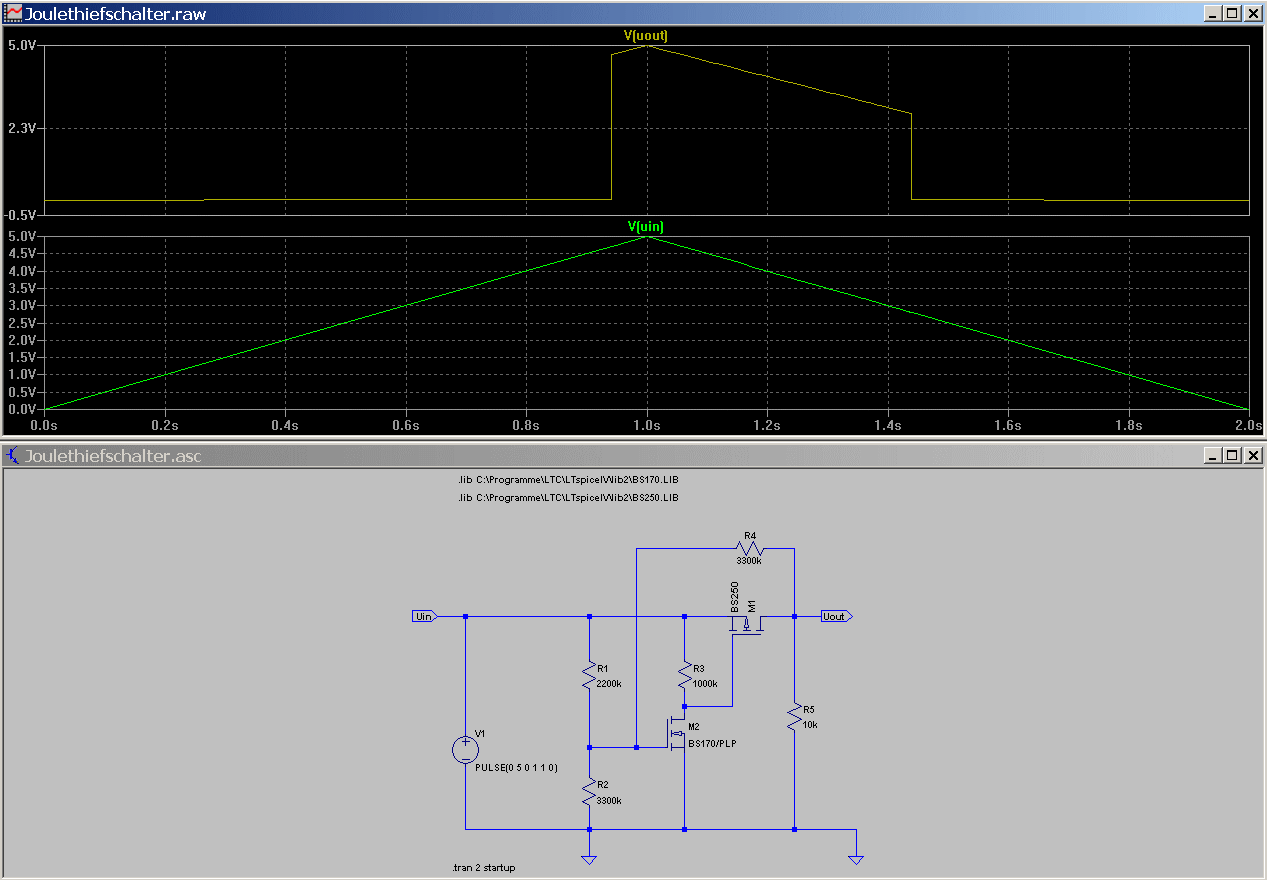Select the BS170 MOSFET M2 symbol

coord(677,735)
